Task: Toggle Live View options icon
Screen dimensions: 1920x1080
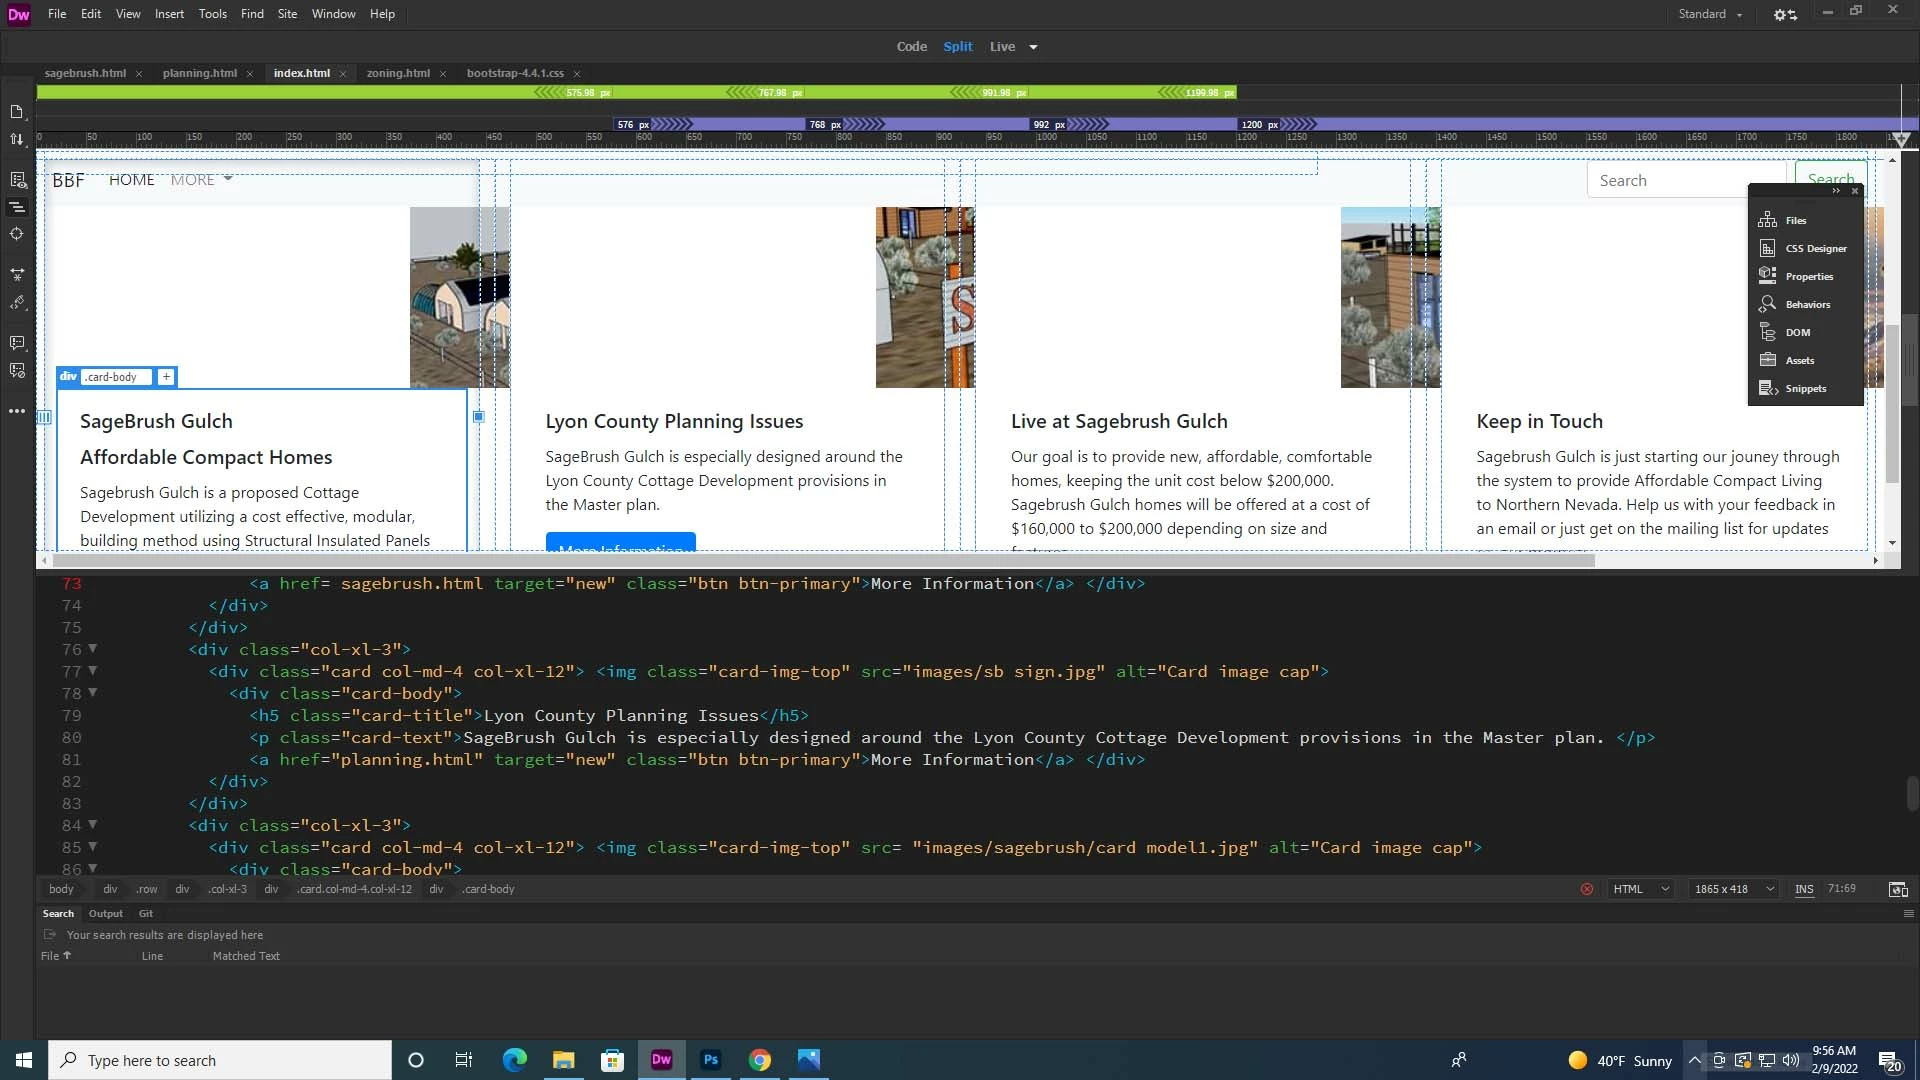Action: pyautogui.click(x=17, y=180)
